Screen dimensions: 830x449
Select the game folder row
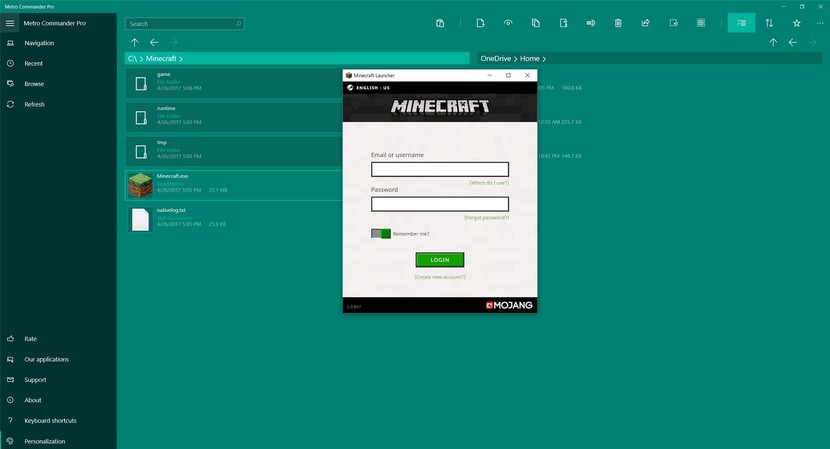[234, 83]
